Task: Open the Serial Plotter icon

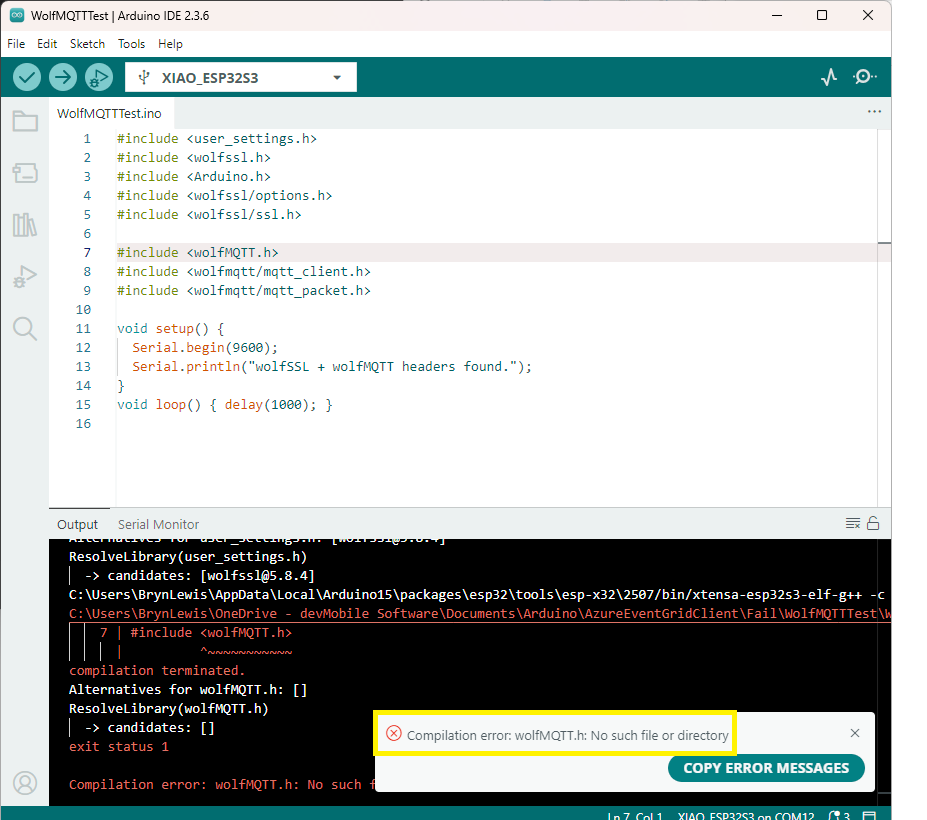Action: coord(829,77)
